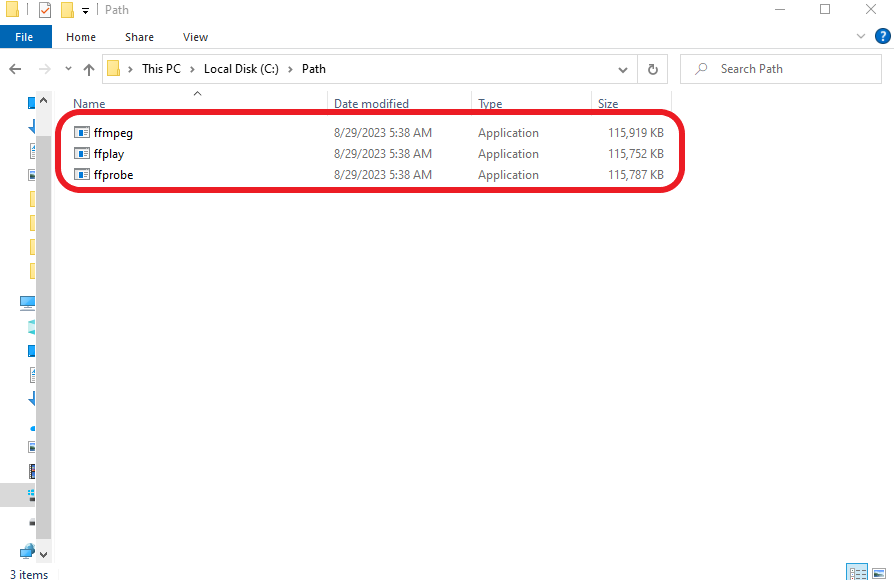Expand the ribbon with the chevron
The height and width of the screenshot is (580, 894).
860,36
